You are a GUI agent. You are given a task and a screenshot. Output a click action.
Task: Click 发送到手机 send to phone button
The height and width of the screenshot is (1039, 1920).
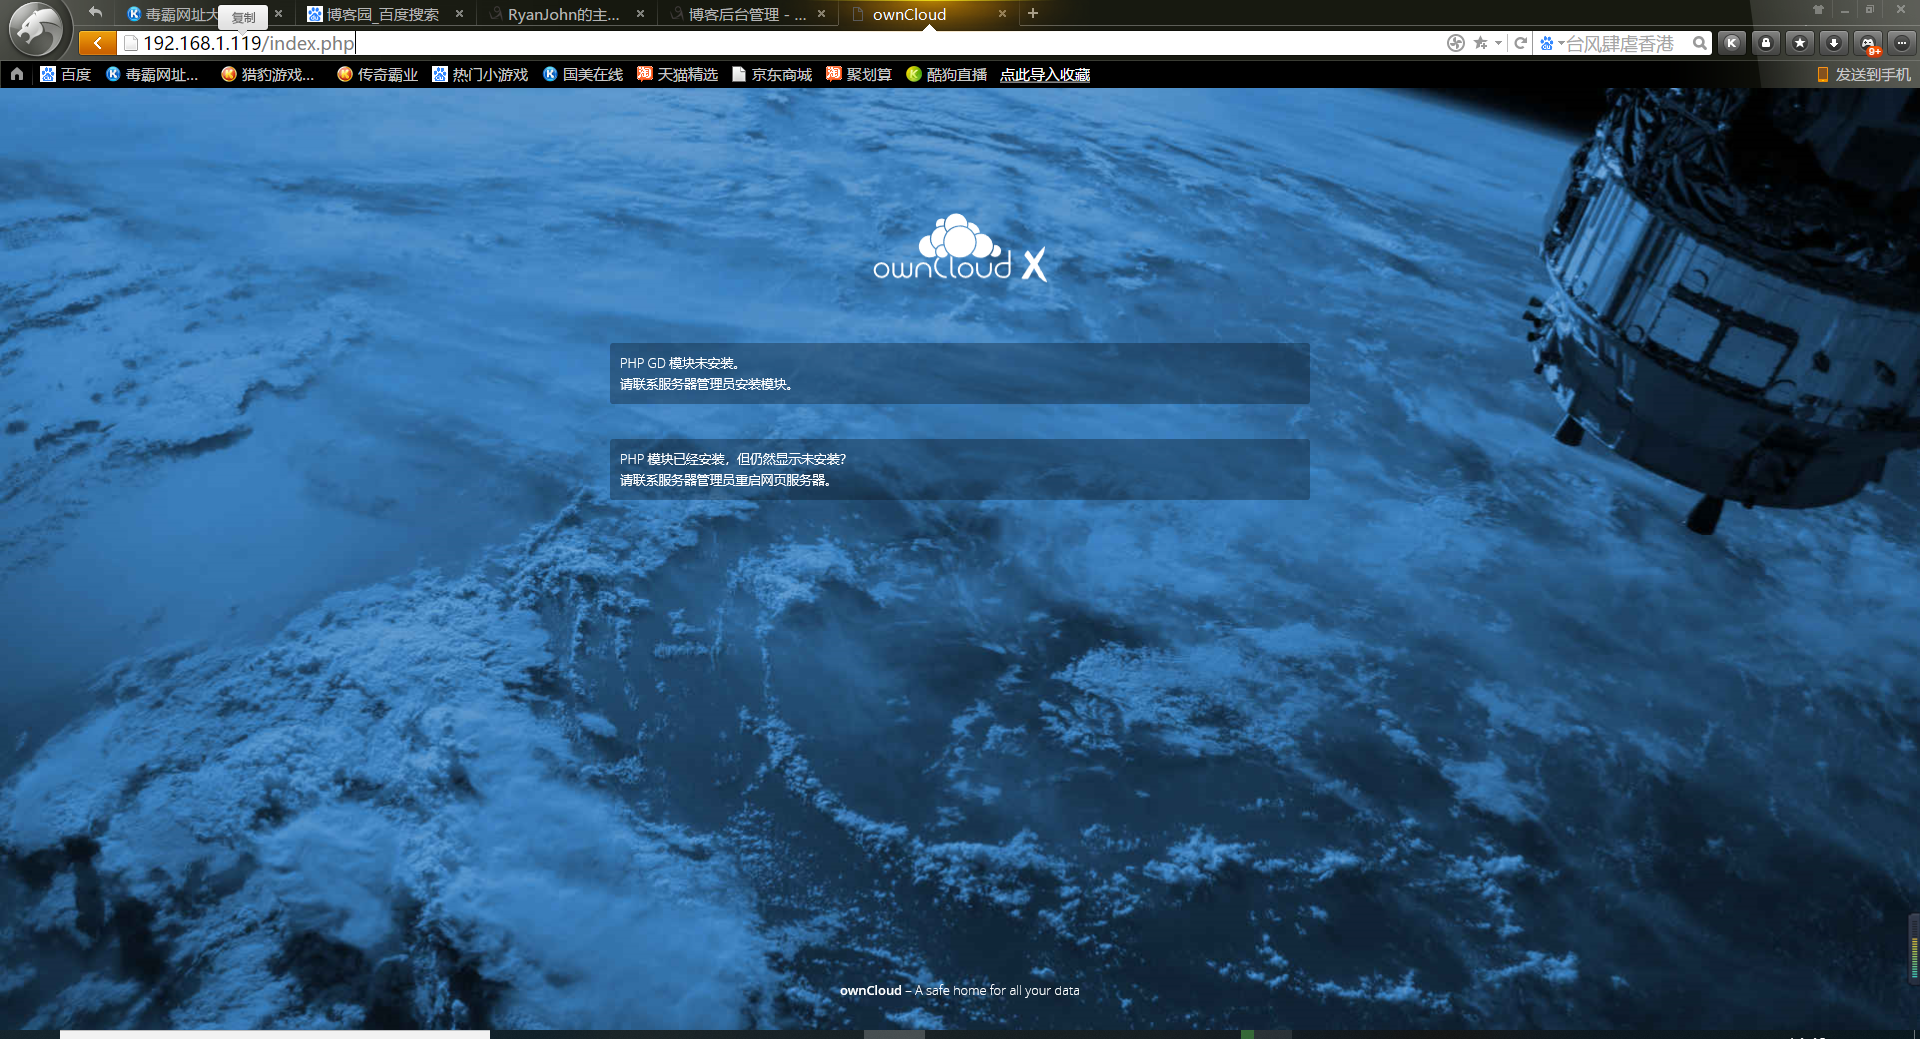1864,74
